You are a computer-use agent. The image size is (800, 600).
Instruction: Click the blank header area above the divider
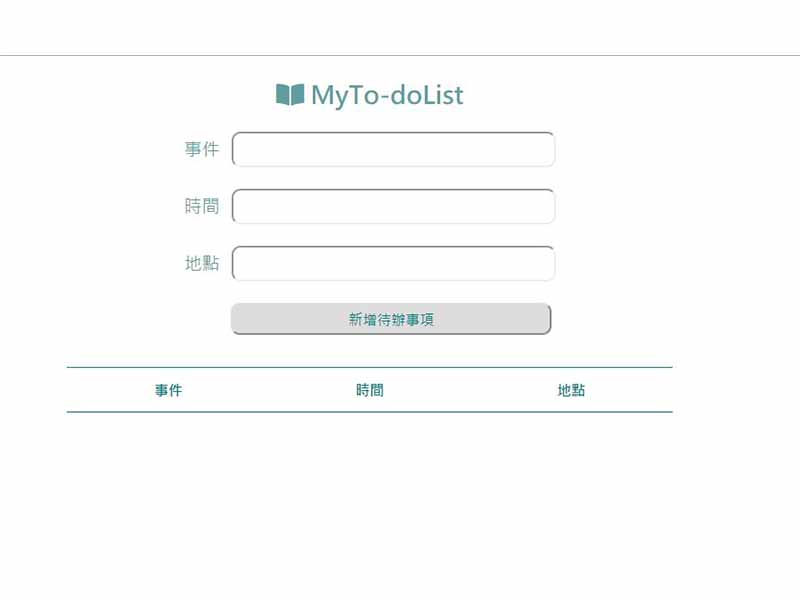[x=400, y=27]
